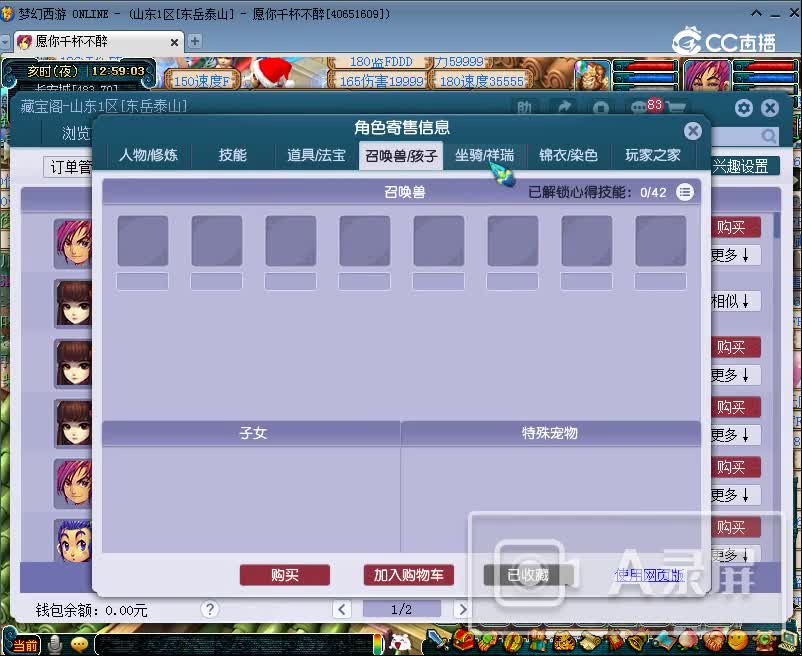Viewport: 802px width, 656px height.
Task: Click the 藏宝阁 list scrollbar
Action: 776,225
